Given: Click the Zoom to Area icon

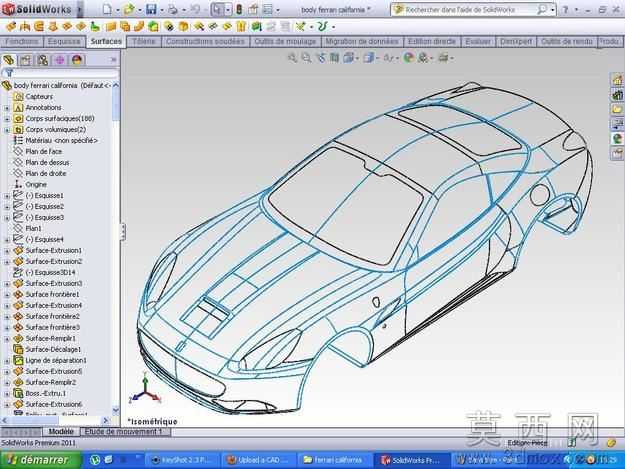Looking at the screenshot, I should tap(306, 58).
